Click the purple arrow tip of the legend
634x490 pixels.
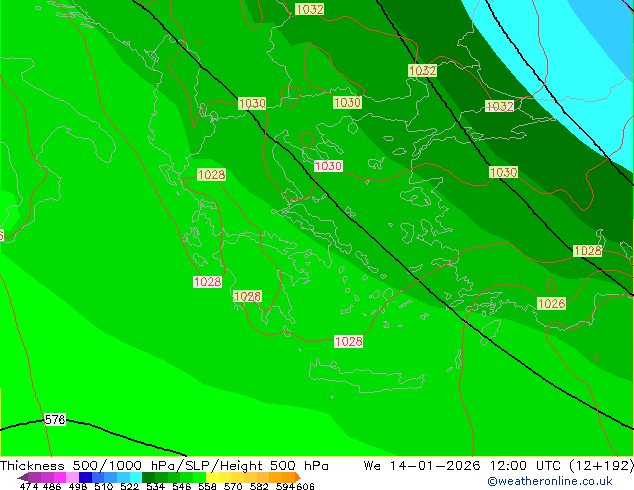[23, 477]
